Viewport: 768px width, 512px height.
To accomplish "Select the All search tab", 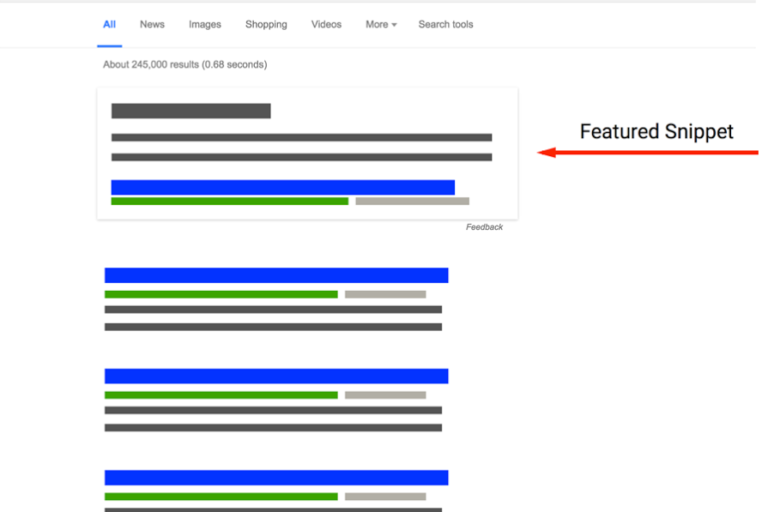I will point(109,24).
